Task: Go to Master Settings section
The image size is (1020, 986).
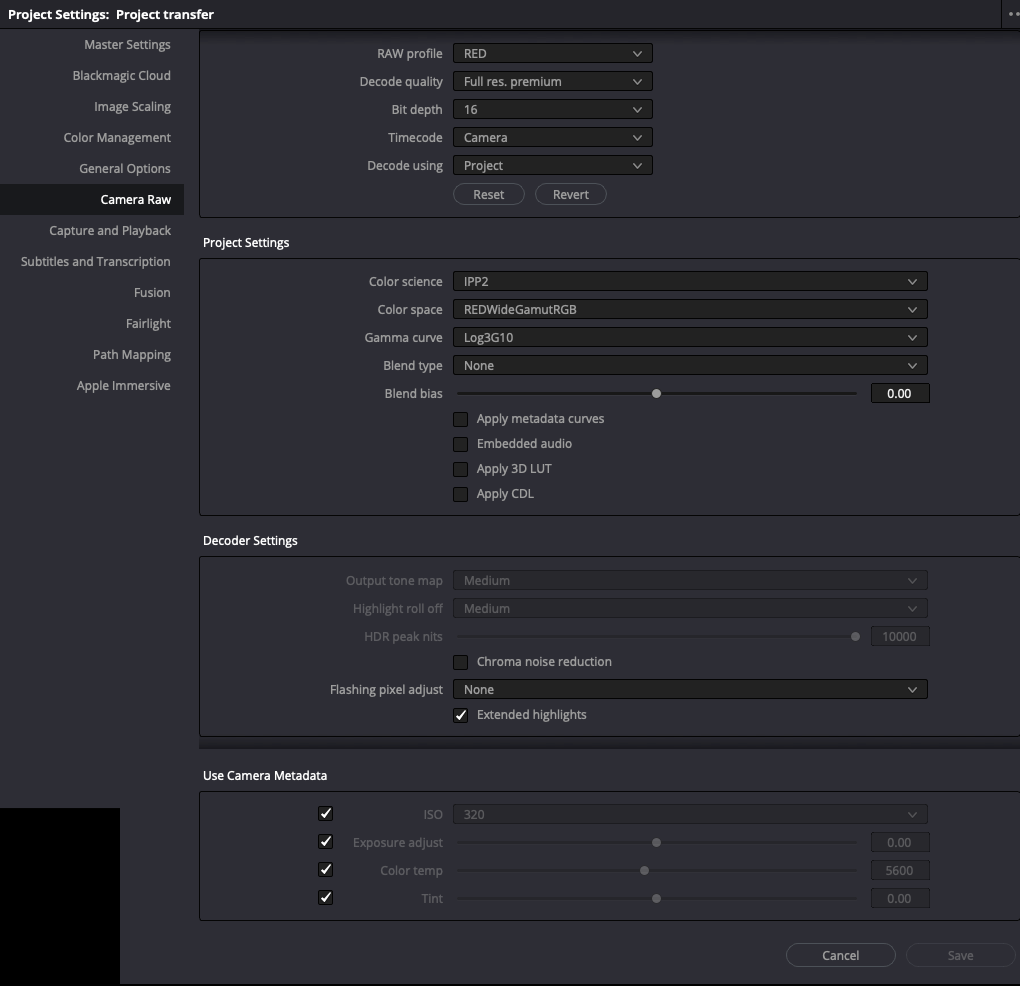Action: pos(127,45)
